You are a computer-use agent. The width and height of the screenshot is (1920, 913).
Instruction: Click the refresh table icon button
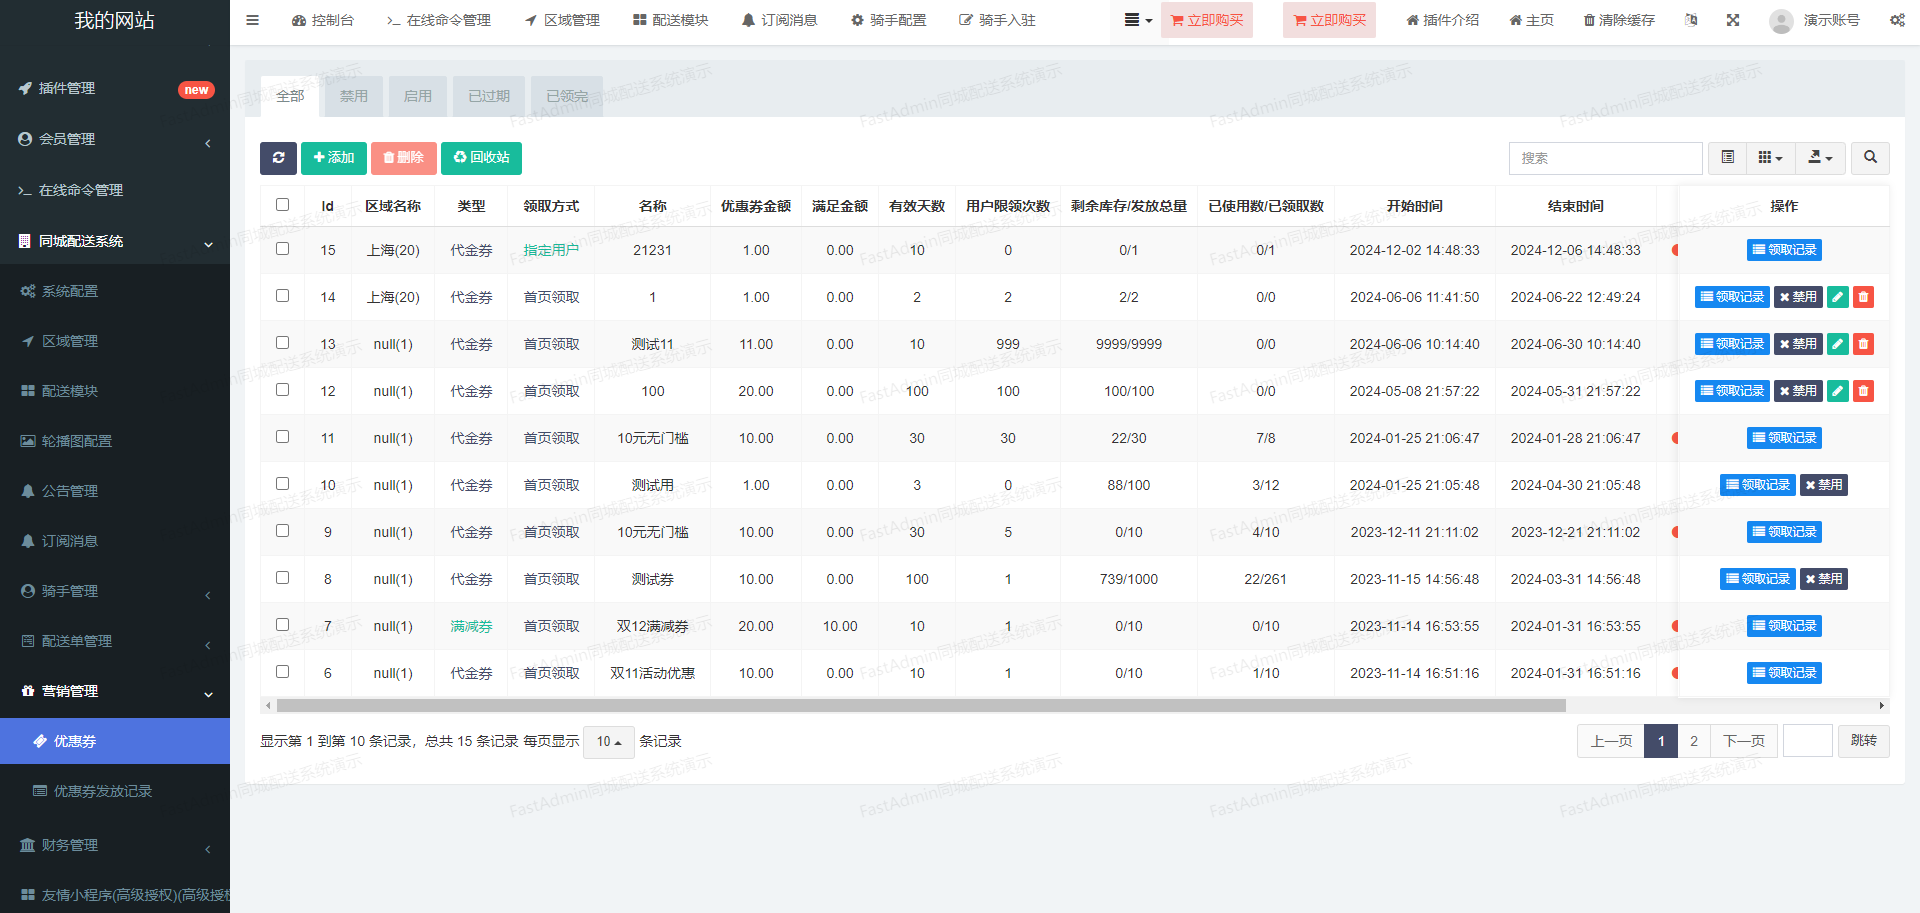[278, 158]
